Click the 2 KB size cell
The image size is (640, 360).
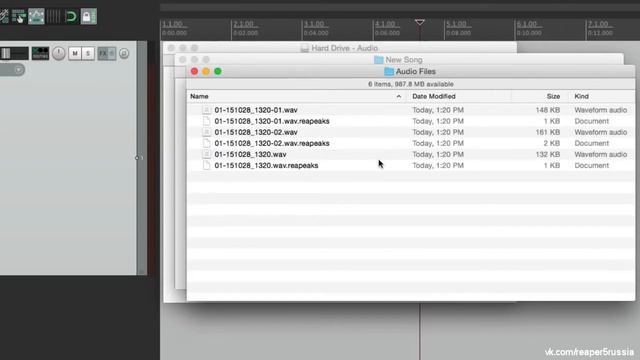click(x=551, y=143)
